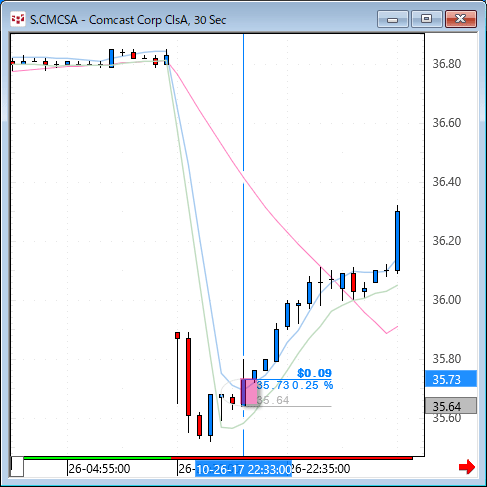
Task: Click the 35.73 0.25 % annotation text
Action: pyautogui.click(x=295, y=385)
